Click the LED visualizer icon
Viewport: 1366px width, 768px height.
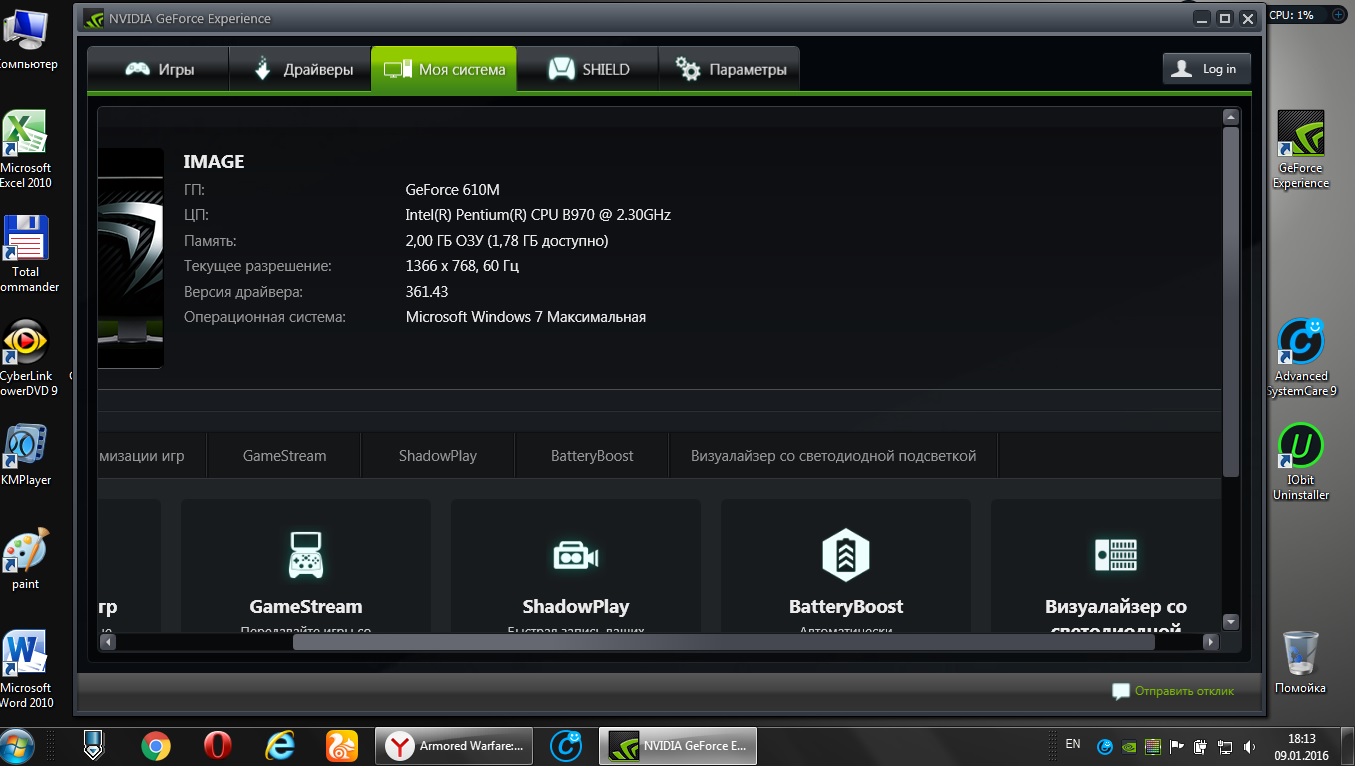[1115, 554]
